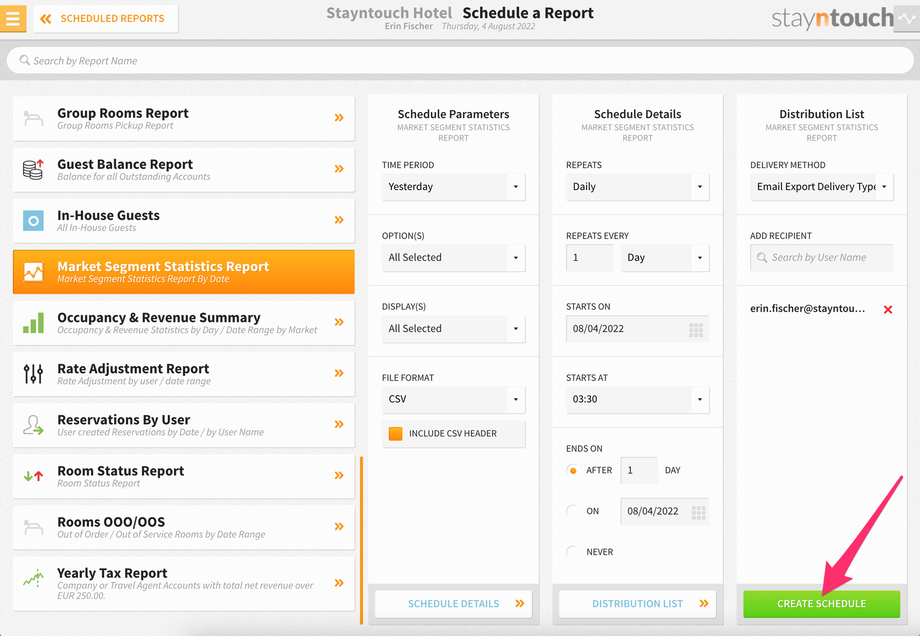Open the File Format CSV dropdown
This screenshot has height=636, width=920.
point(454,400)
